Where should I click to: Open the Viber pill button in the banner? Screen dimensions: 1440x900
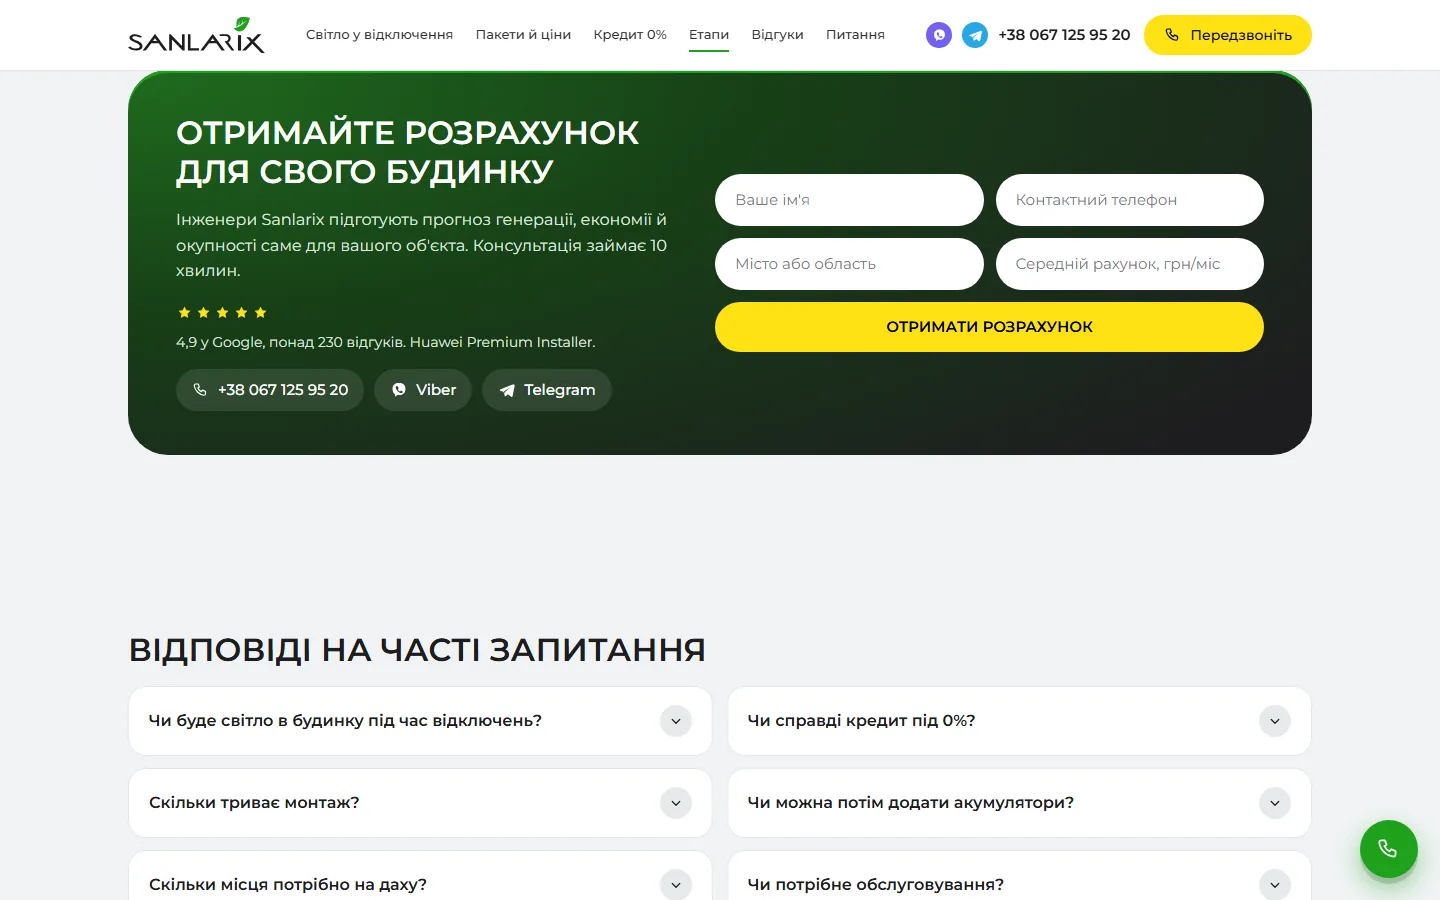tap(423, 390)
